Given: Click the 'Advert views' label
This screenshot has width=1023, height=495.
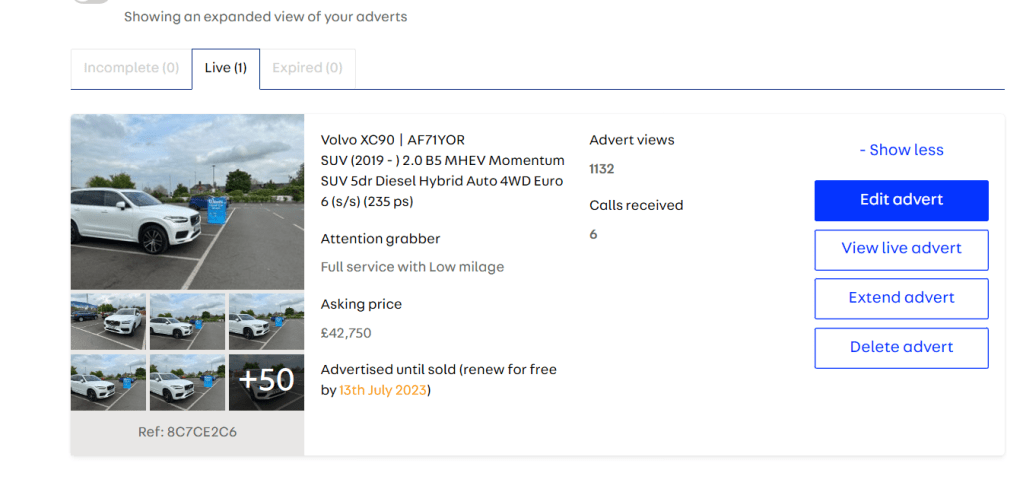Looking at the screenshot, I should tap(632, 140).
